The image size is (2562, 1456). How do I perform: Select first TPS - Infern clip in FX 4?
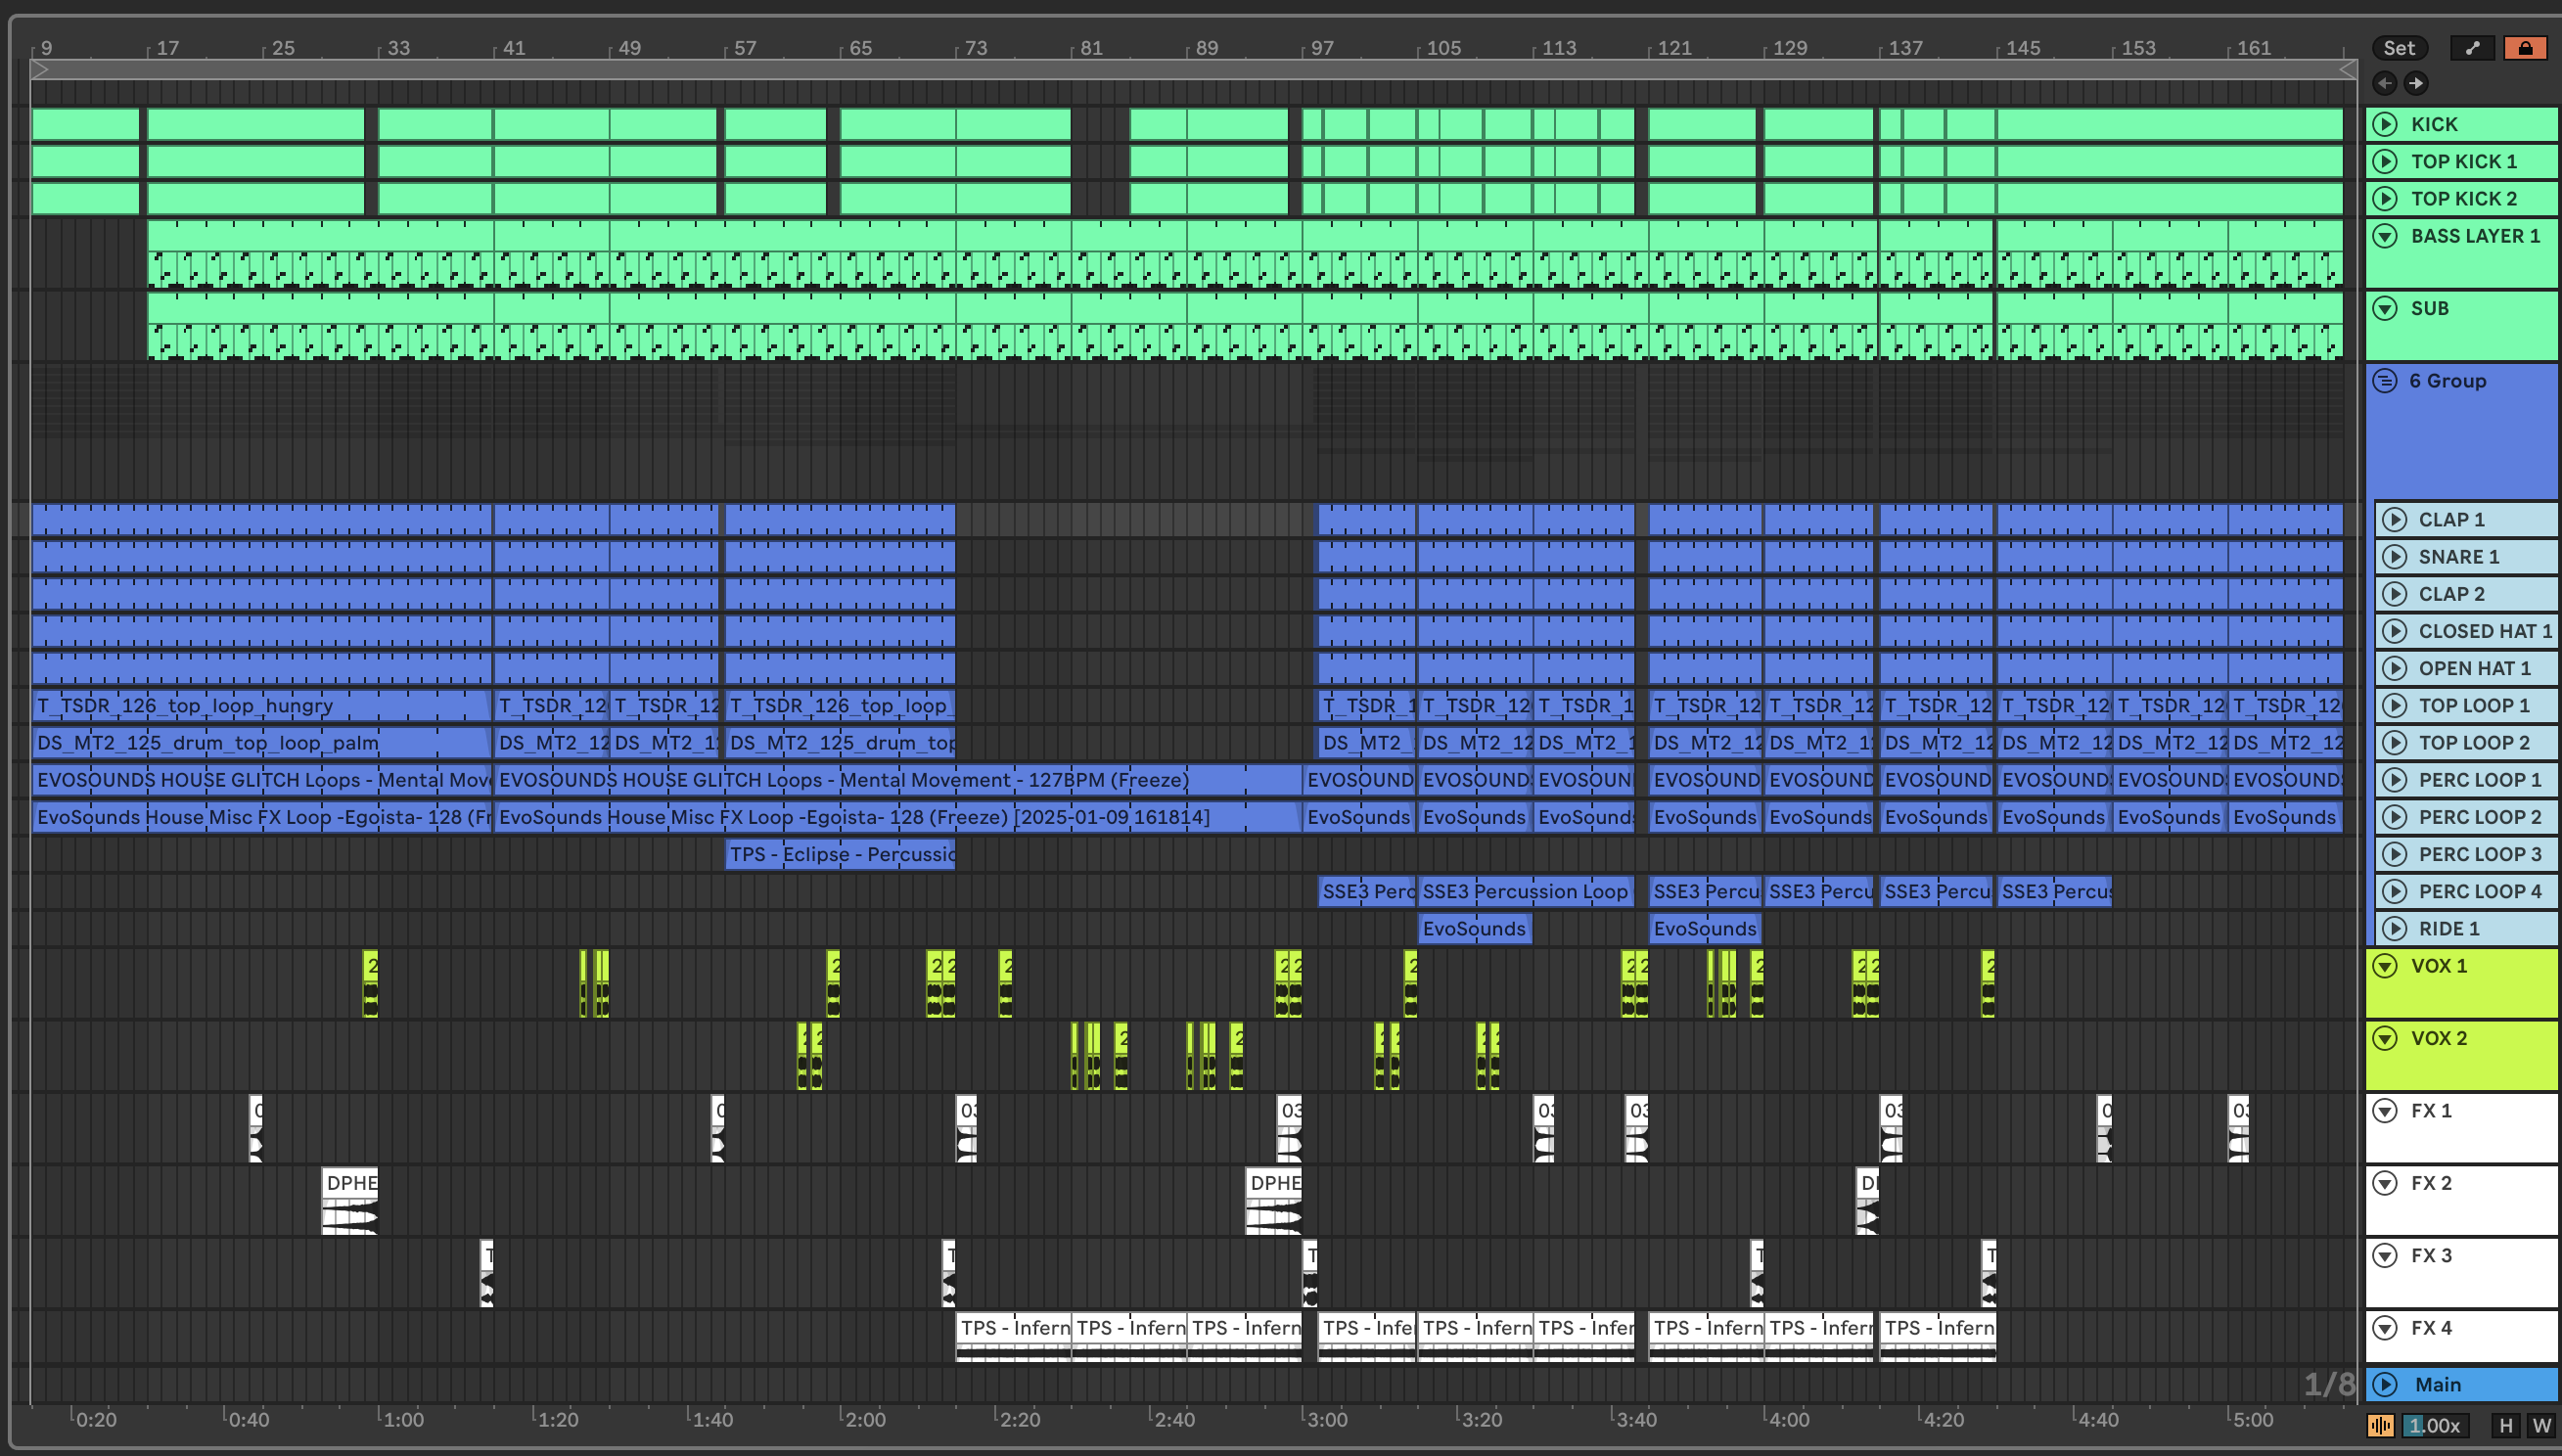(1013, 1337)
